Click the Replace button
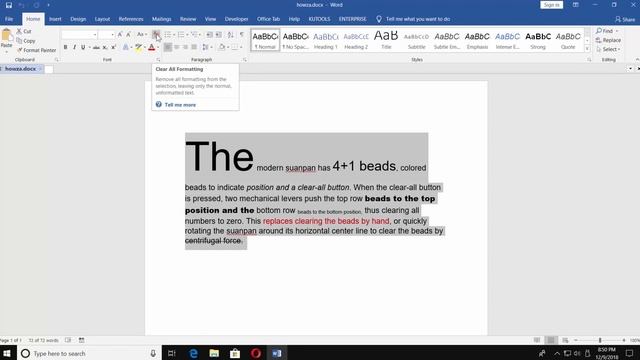This screenshot has width=640, height=360. 609,40
